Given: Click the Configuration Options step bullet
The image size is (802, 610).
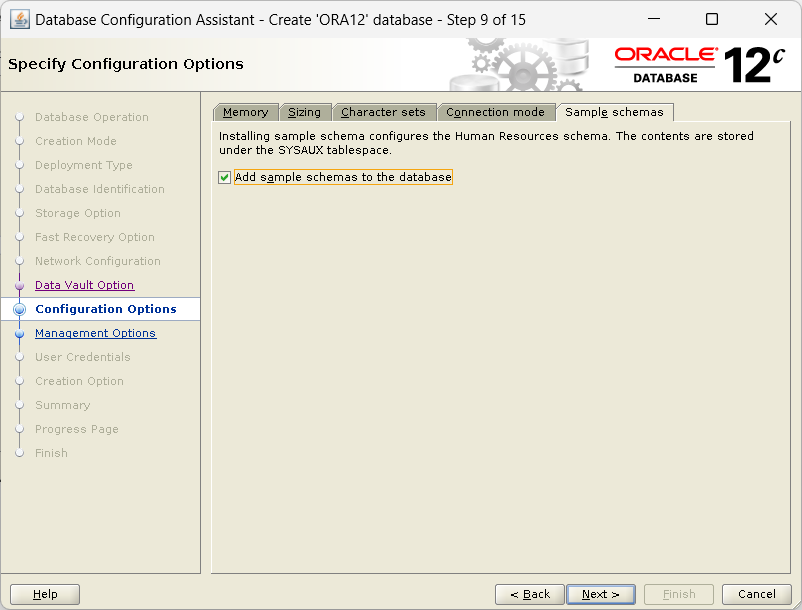Looking at the screenshot, I should point(19,309).
